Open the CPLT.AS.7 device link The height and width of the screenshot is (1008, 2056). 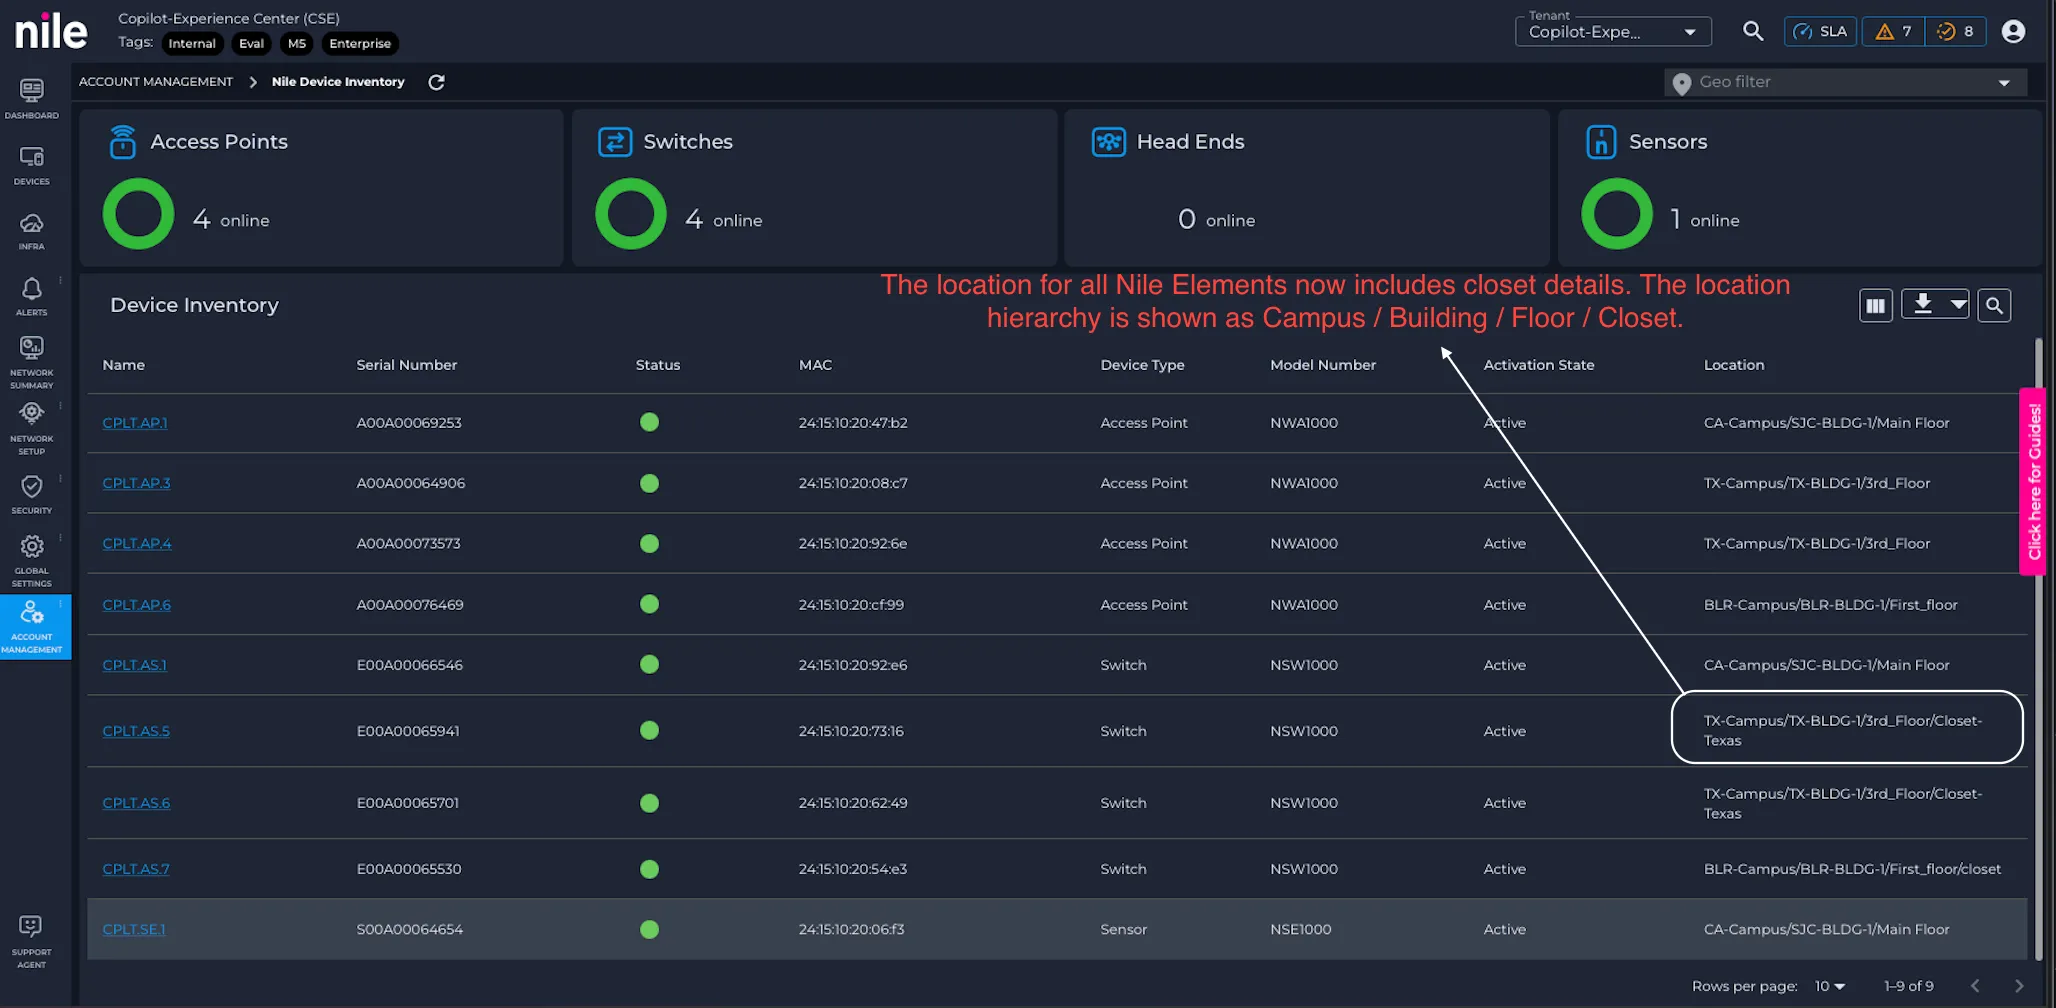coord(136,869)
